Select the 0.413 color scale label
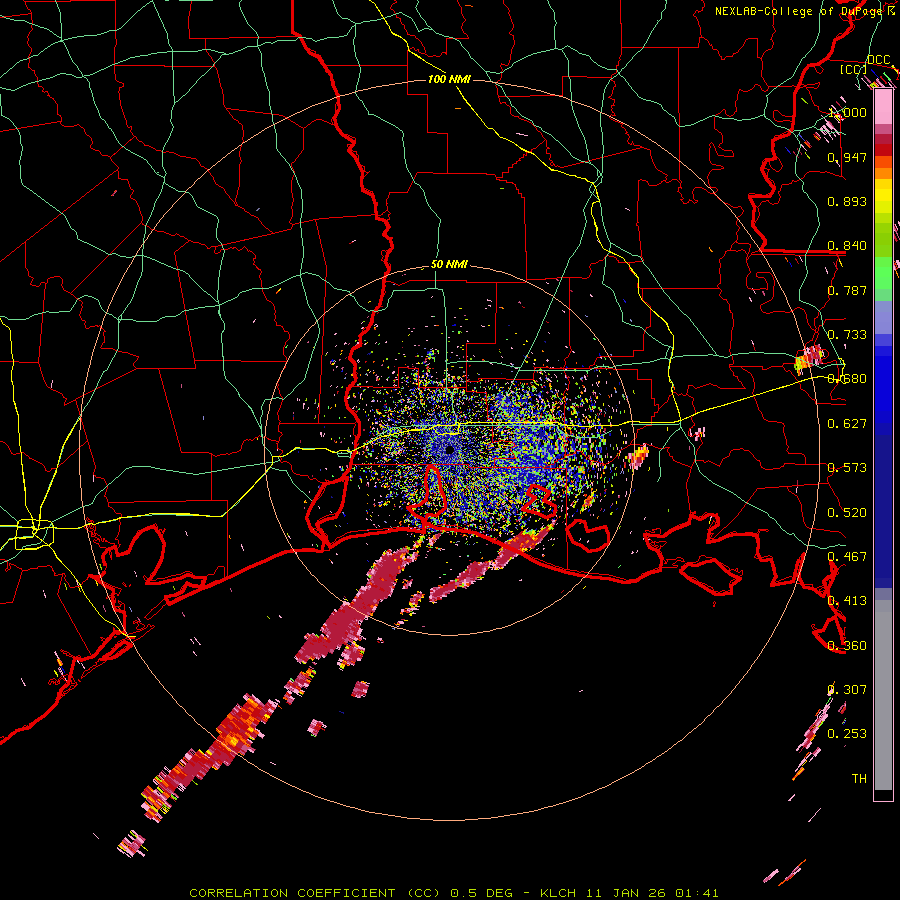The width and height of the screenshot is (900, 900). pos(847,601)
